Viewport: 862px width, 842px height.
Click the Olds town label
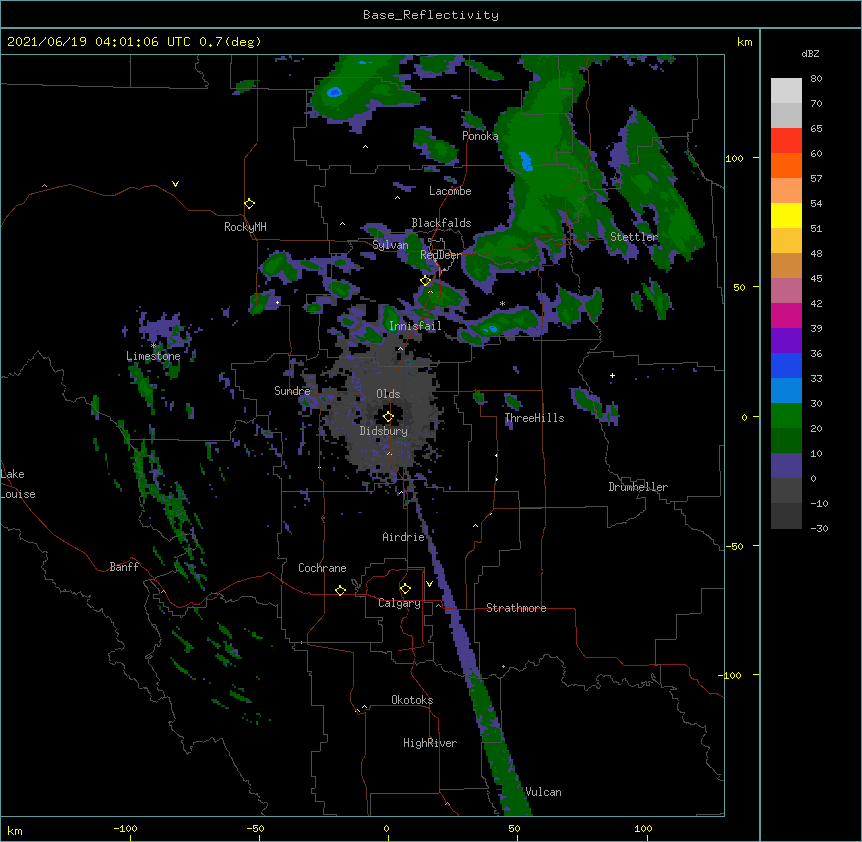[388, 394]
